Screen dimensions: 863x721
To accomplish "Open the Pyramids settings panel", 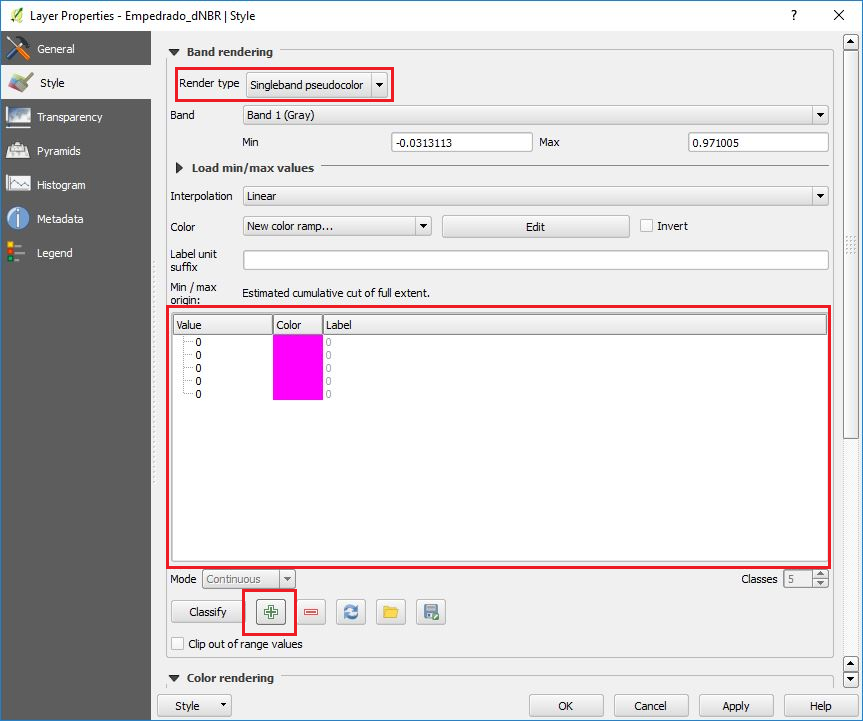I will [x=58, y=151].
